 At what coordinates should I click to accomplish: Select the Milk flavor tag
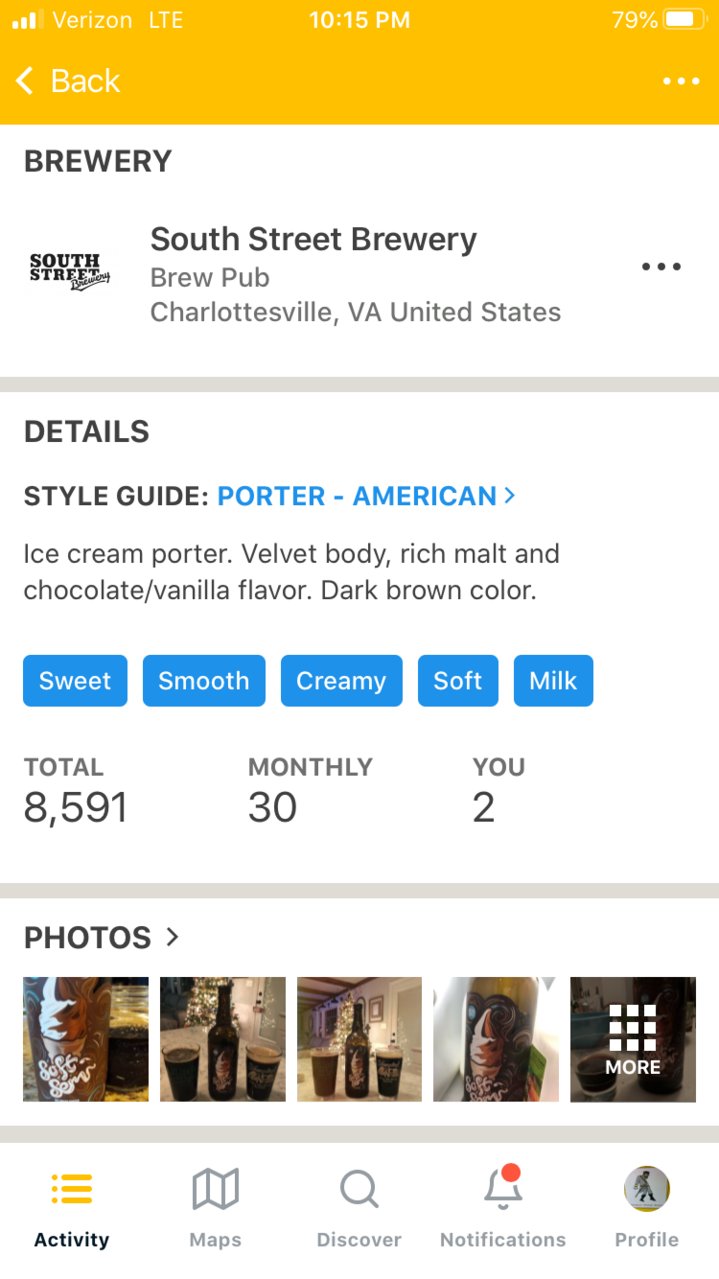pos(553,681)
